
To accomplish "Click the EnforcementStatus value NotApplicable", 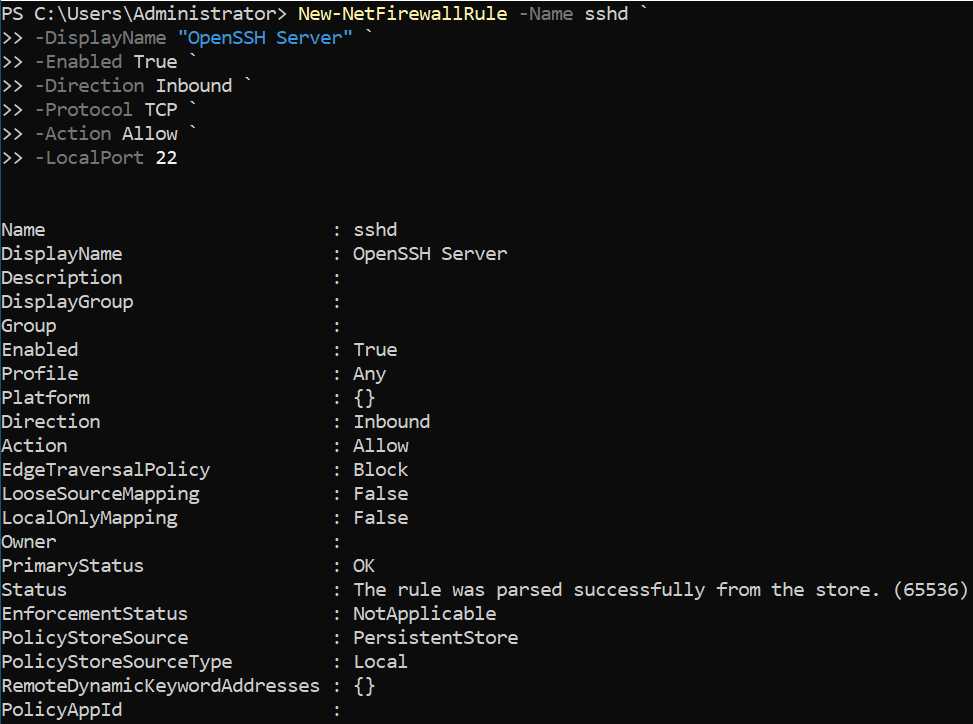I will (424, 614).
